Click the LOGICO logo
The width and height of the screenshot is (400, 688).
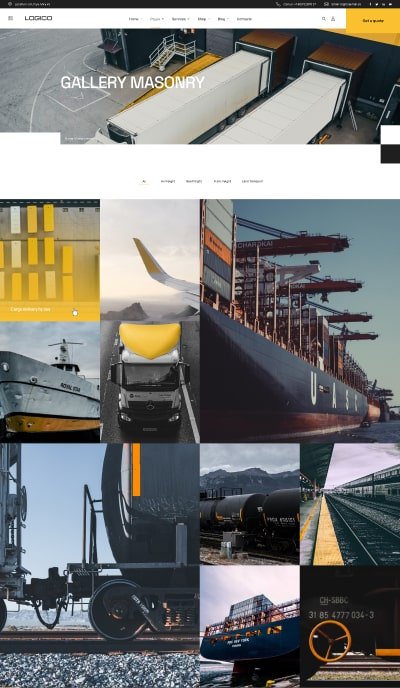pyautogui.click(x=38, y=18)
